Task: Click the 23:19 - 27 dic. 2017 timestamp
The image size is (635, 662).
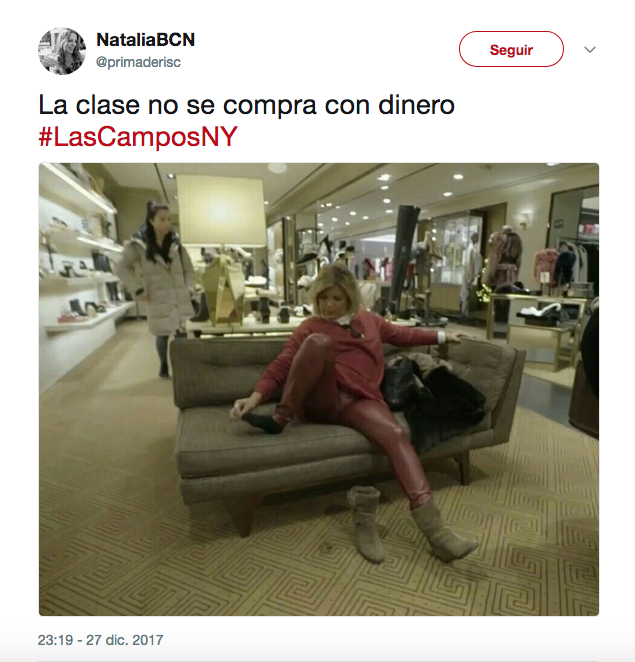Action: pyautogui.click(x=100, y=640)
